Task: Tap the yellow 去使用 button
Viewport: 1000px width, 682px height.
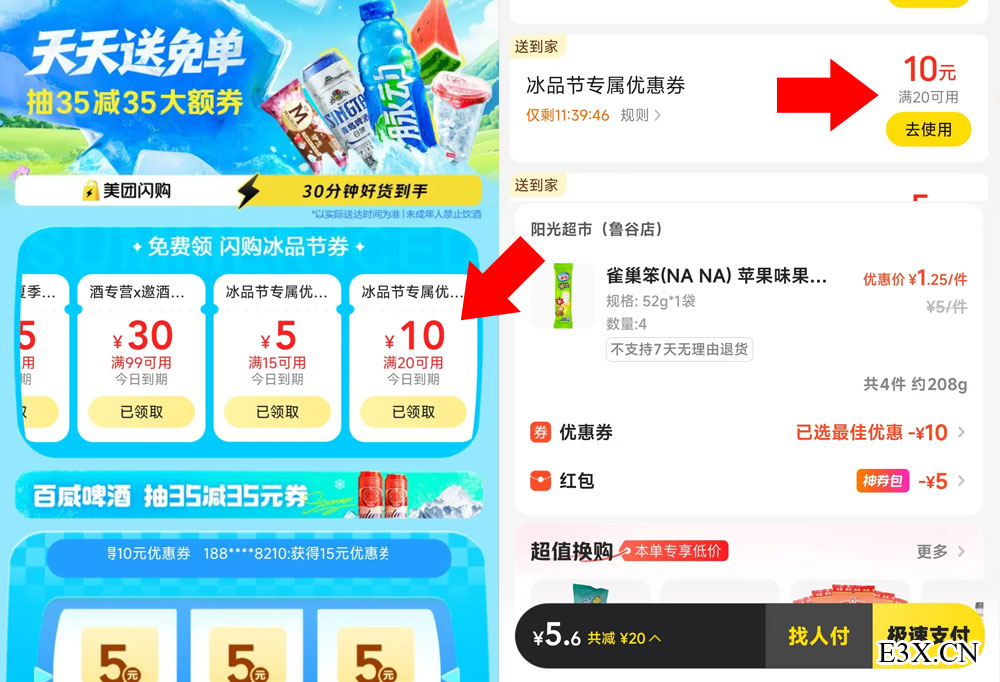Action: tap(928, 130)
